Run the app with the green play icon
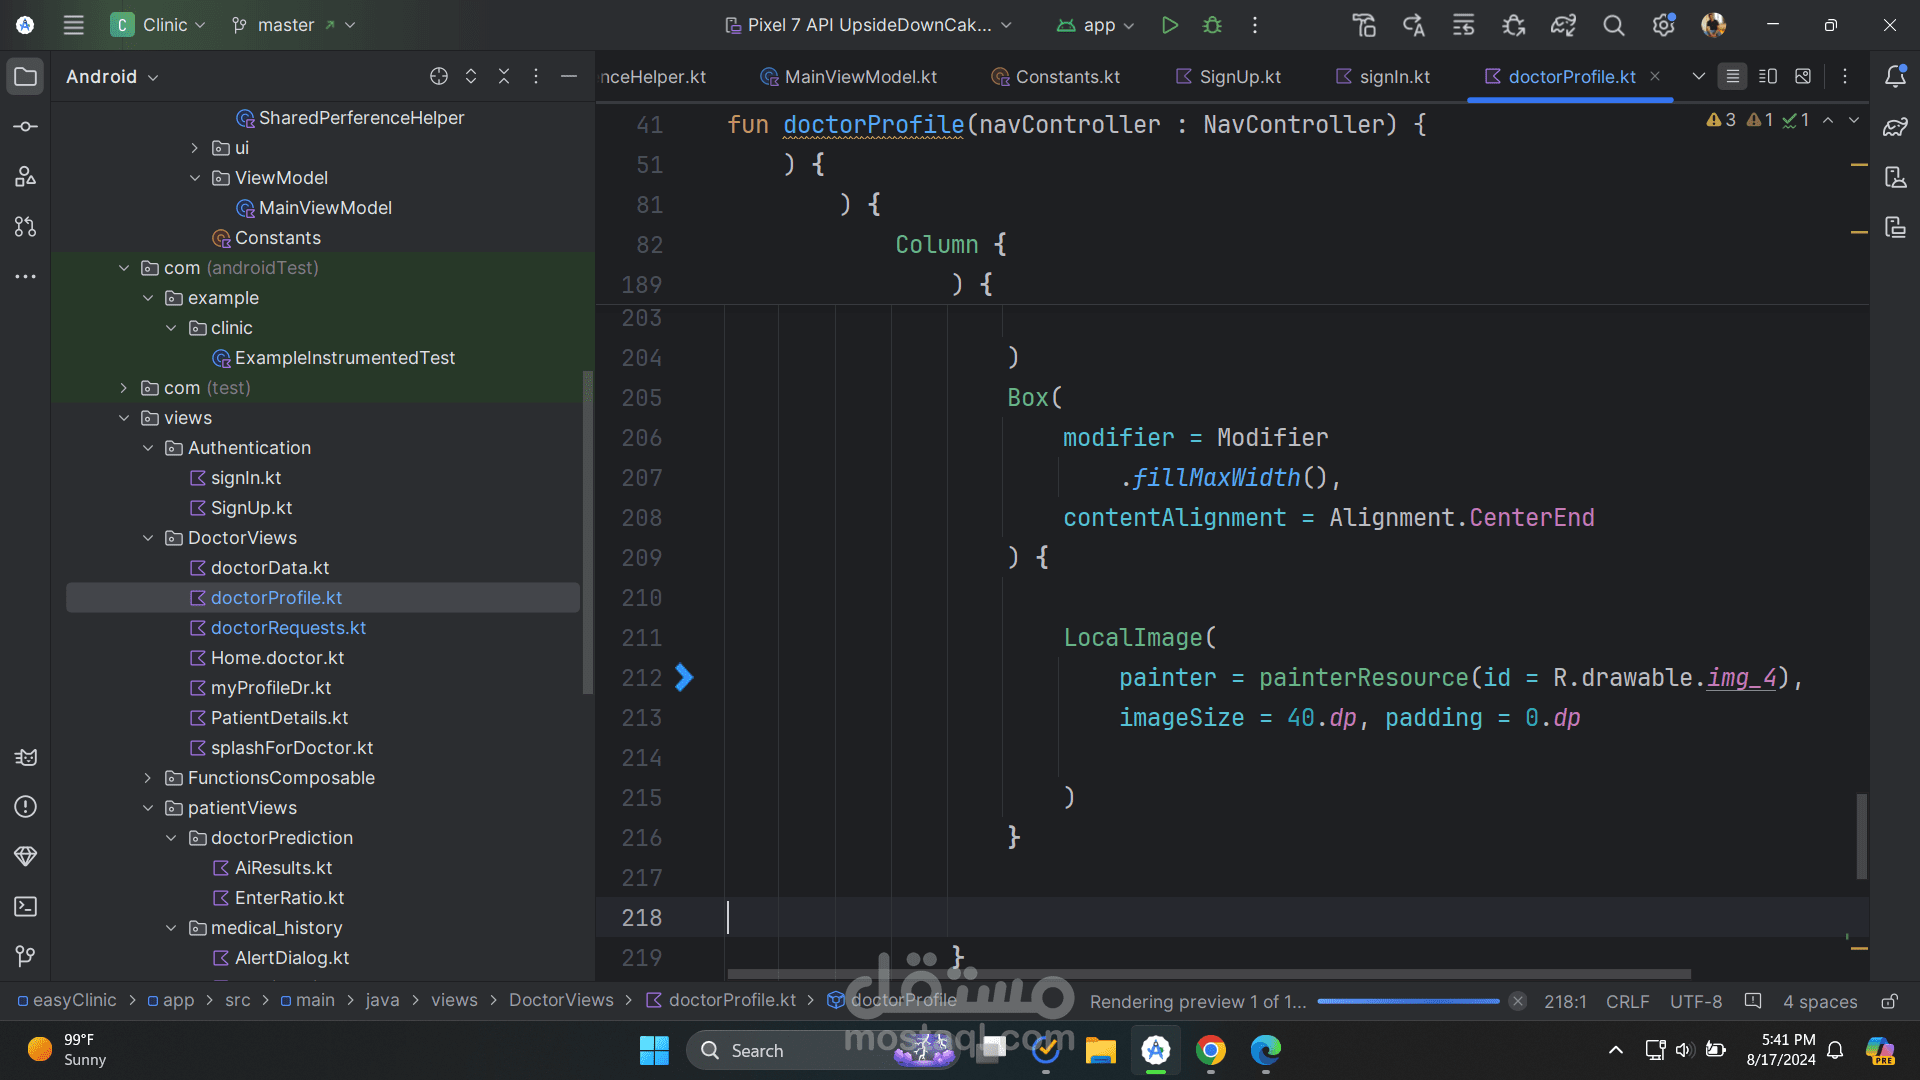The image size is (1920, 1080). tap(1169, 25)
